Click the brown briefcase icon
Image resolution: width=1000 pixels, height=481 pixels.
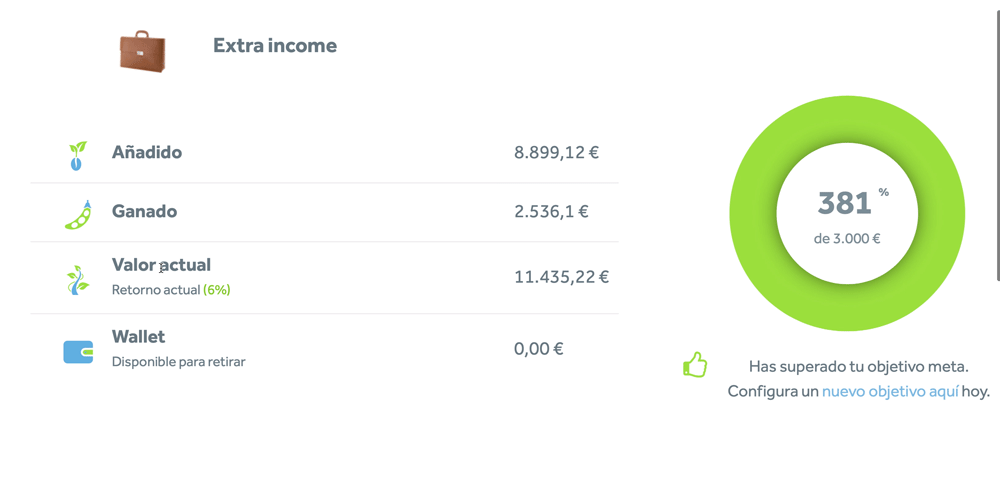click(x=142, y=50)
